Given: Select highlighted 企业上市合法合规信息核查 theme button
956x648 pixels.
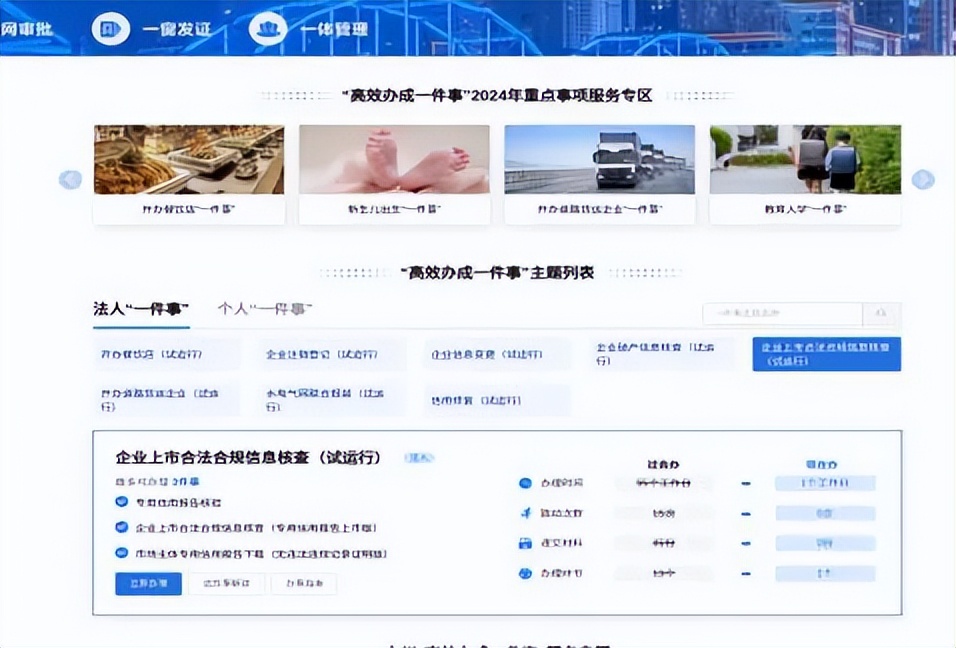Looking at the screenshot, I should (826, 354).
